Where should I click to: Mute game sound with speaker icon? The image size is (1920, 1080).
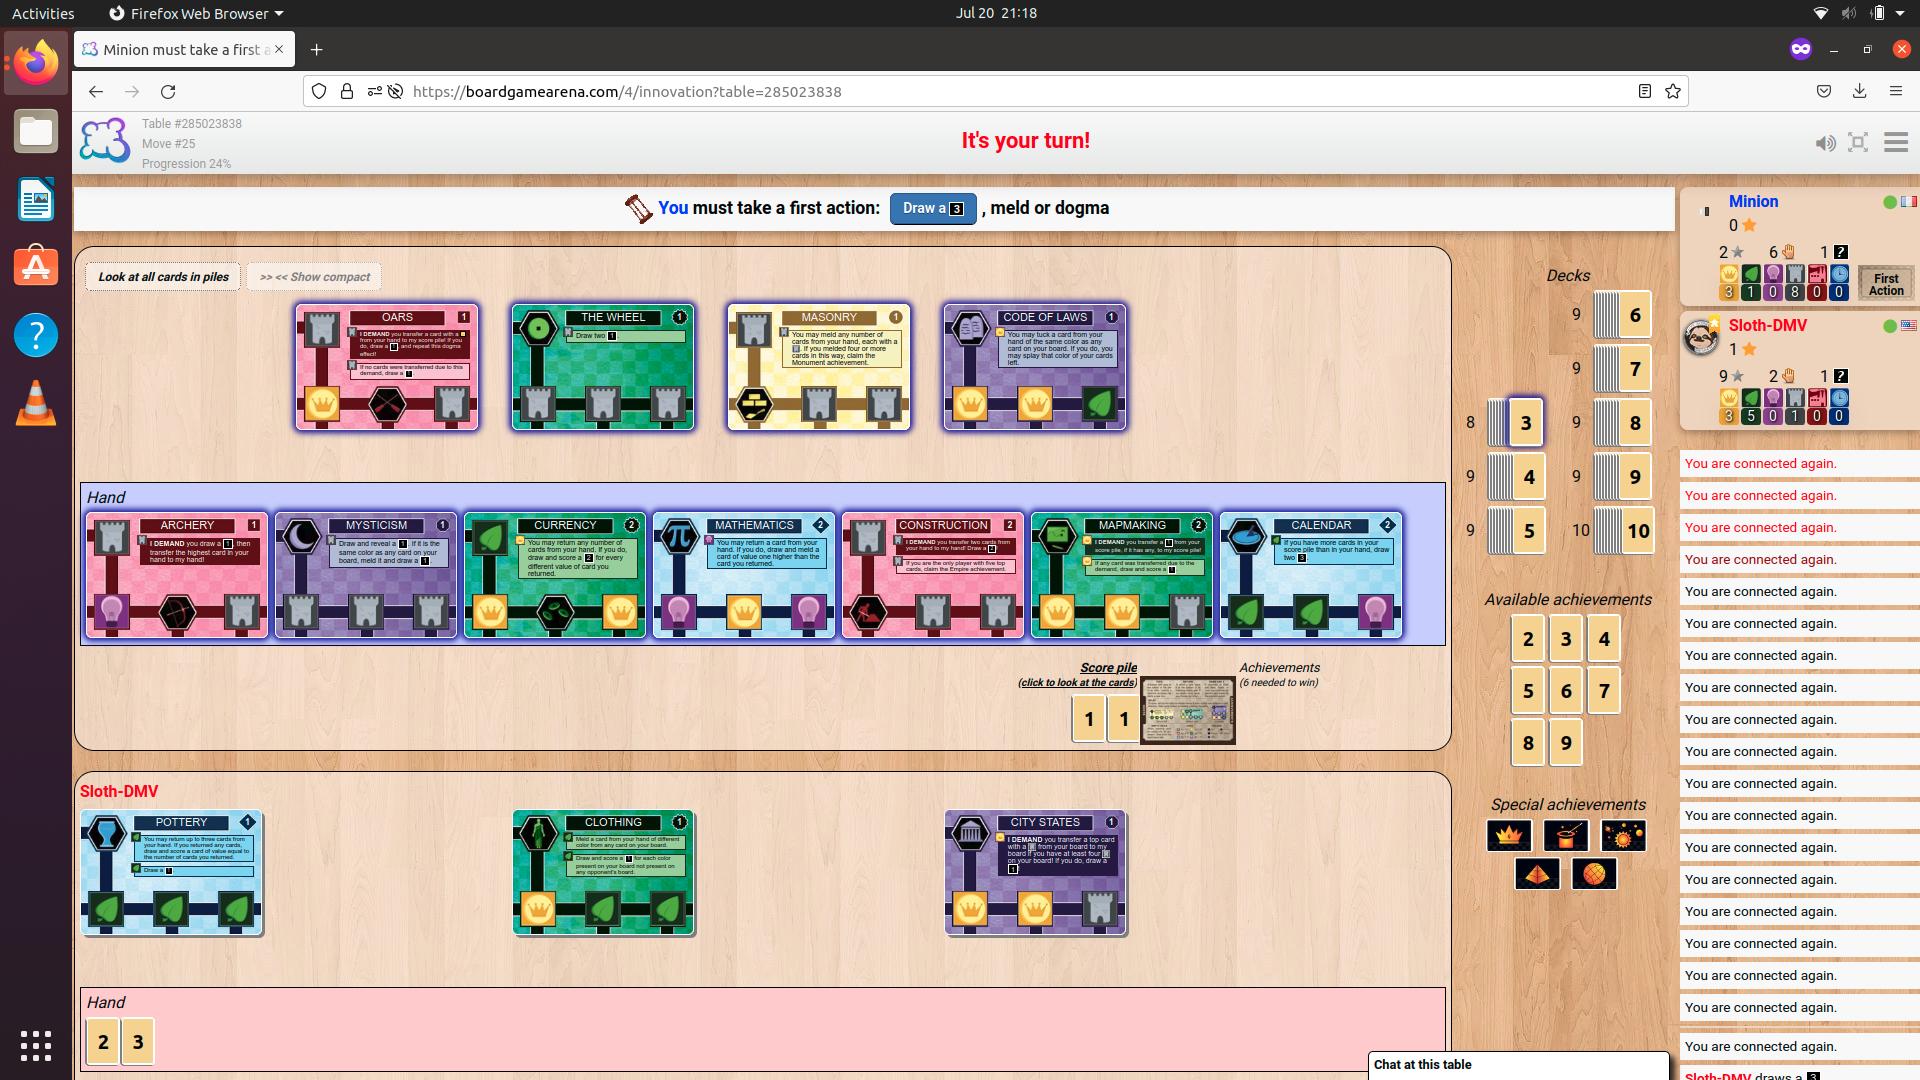pyautogui.click(x=1825, y=143)
